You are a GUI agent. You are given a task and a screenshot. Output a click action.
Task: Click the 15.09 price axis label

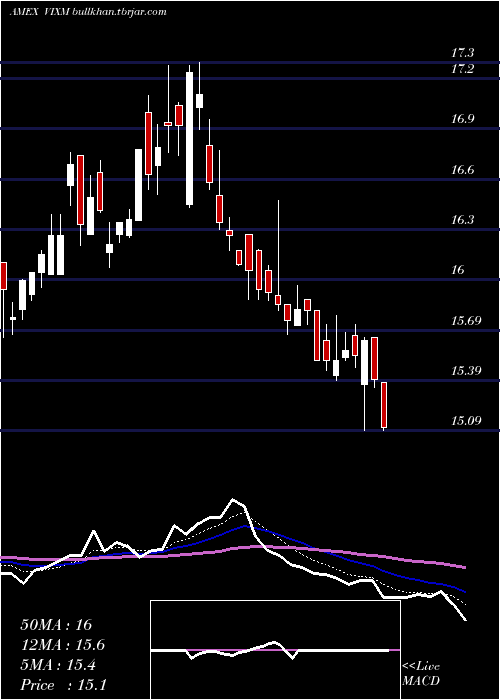pos(466,421)
